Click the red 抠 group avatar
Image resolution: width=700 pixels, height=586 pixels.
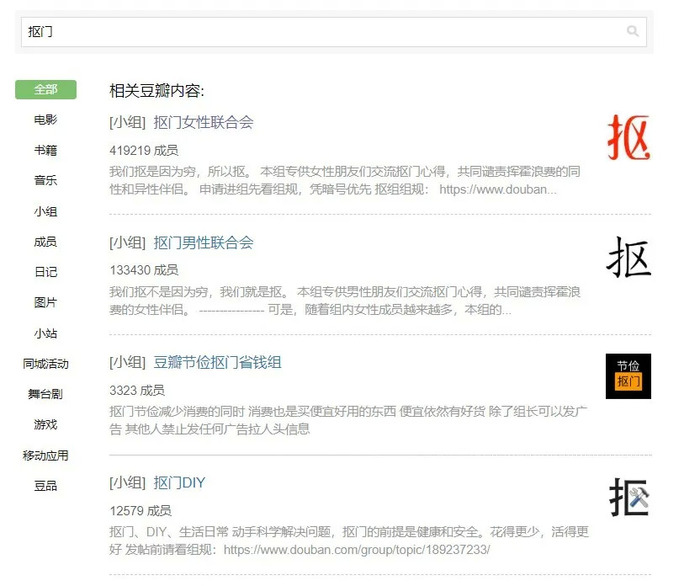click(x=629, y=137)
